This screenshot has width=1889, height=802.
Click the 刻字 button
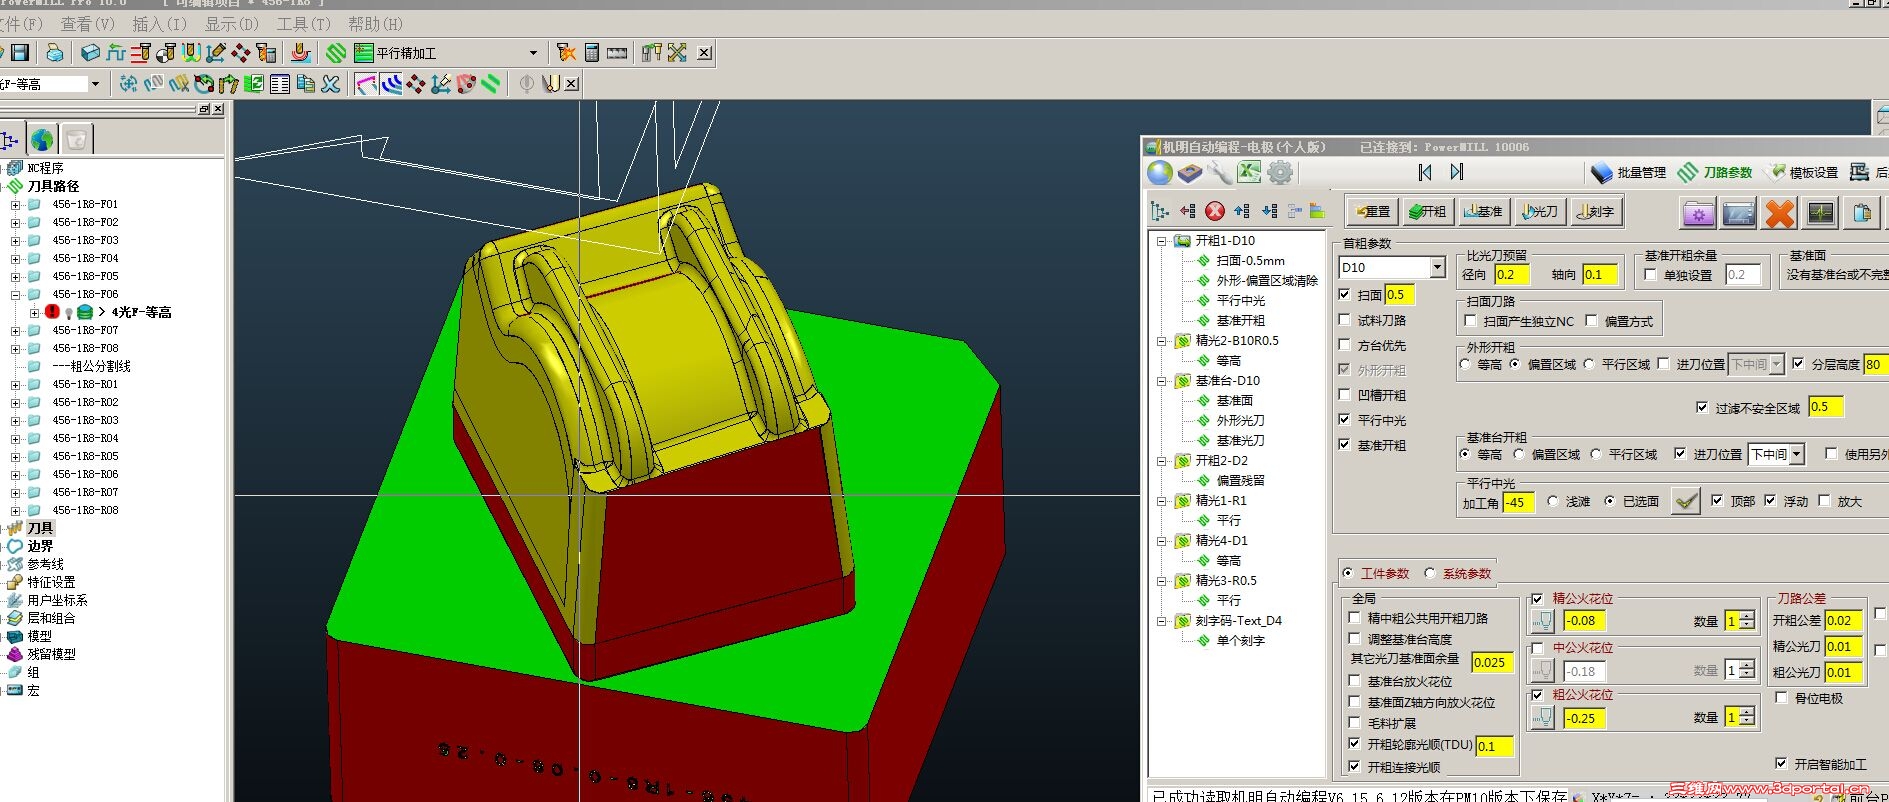click(1595, 211)
